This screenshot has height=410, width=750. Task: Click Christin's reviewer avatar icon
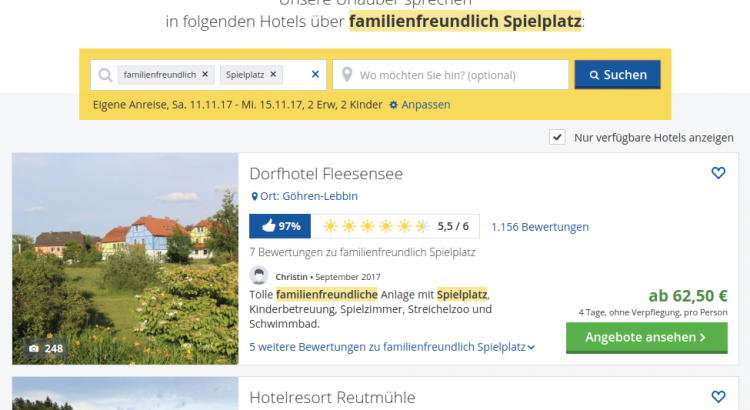[x=259, y=276]
